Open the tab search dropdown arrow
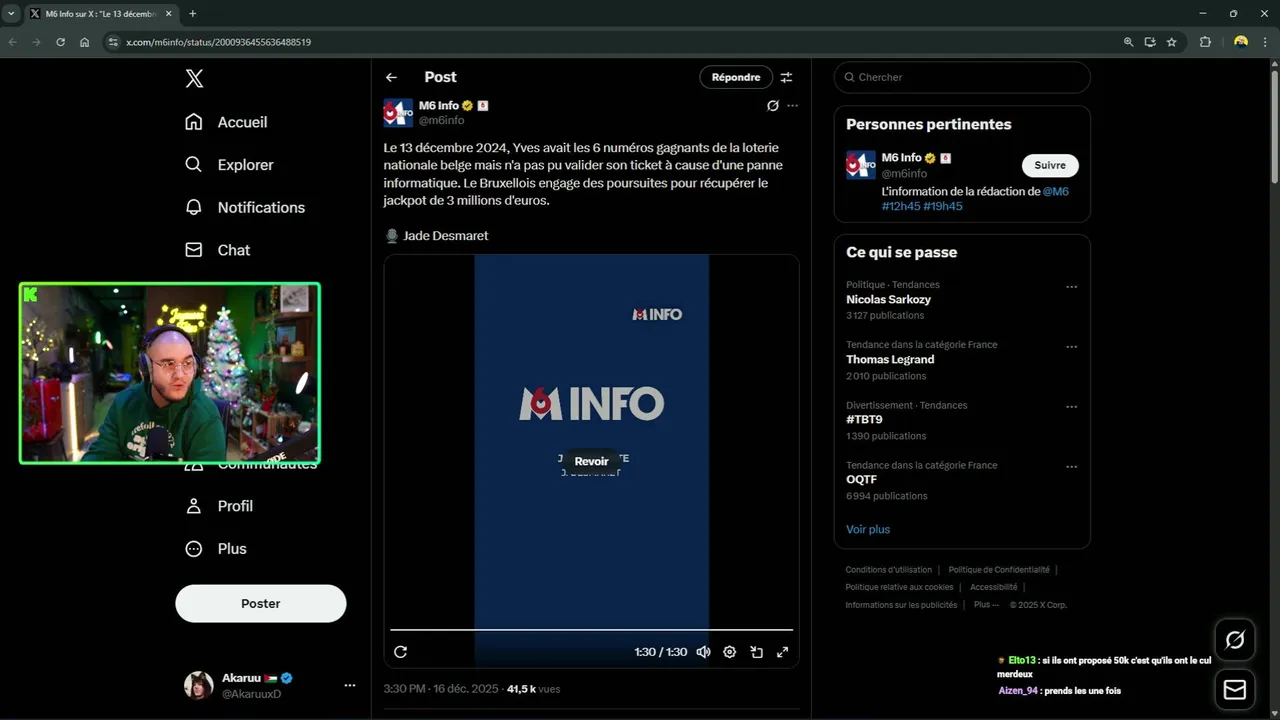Screen dimensions: 1280x720 click(10, 14)
